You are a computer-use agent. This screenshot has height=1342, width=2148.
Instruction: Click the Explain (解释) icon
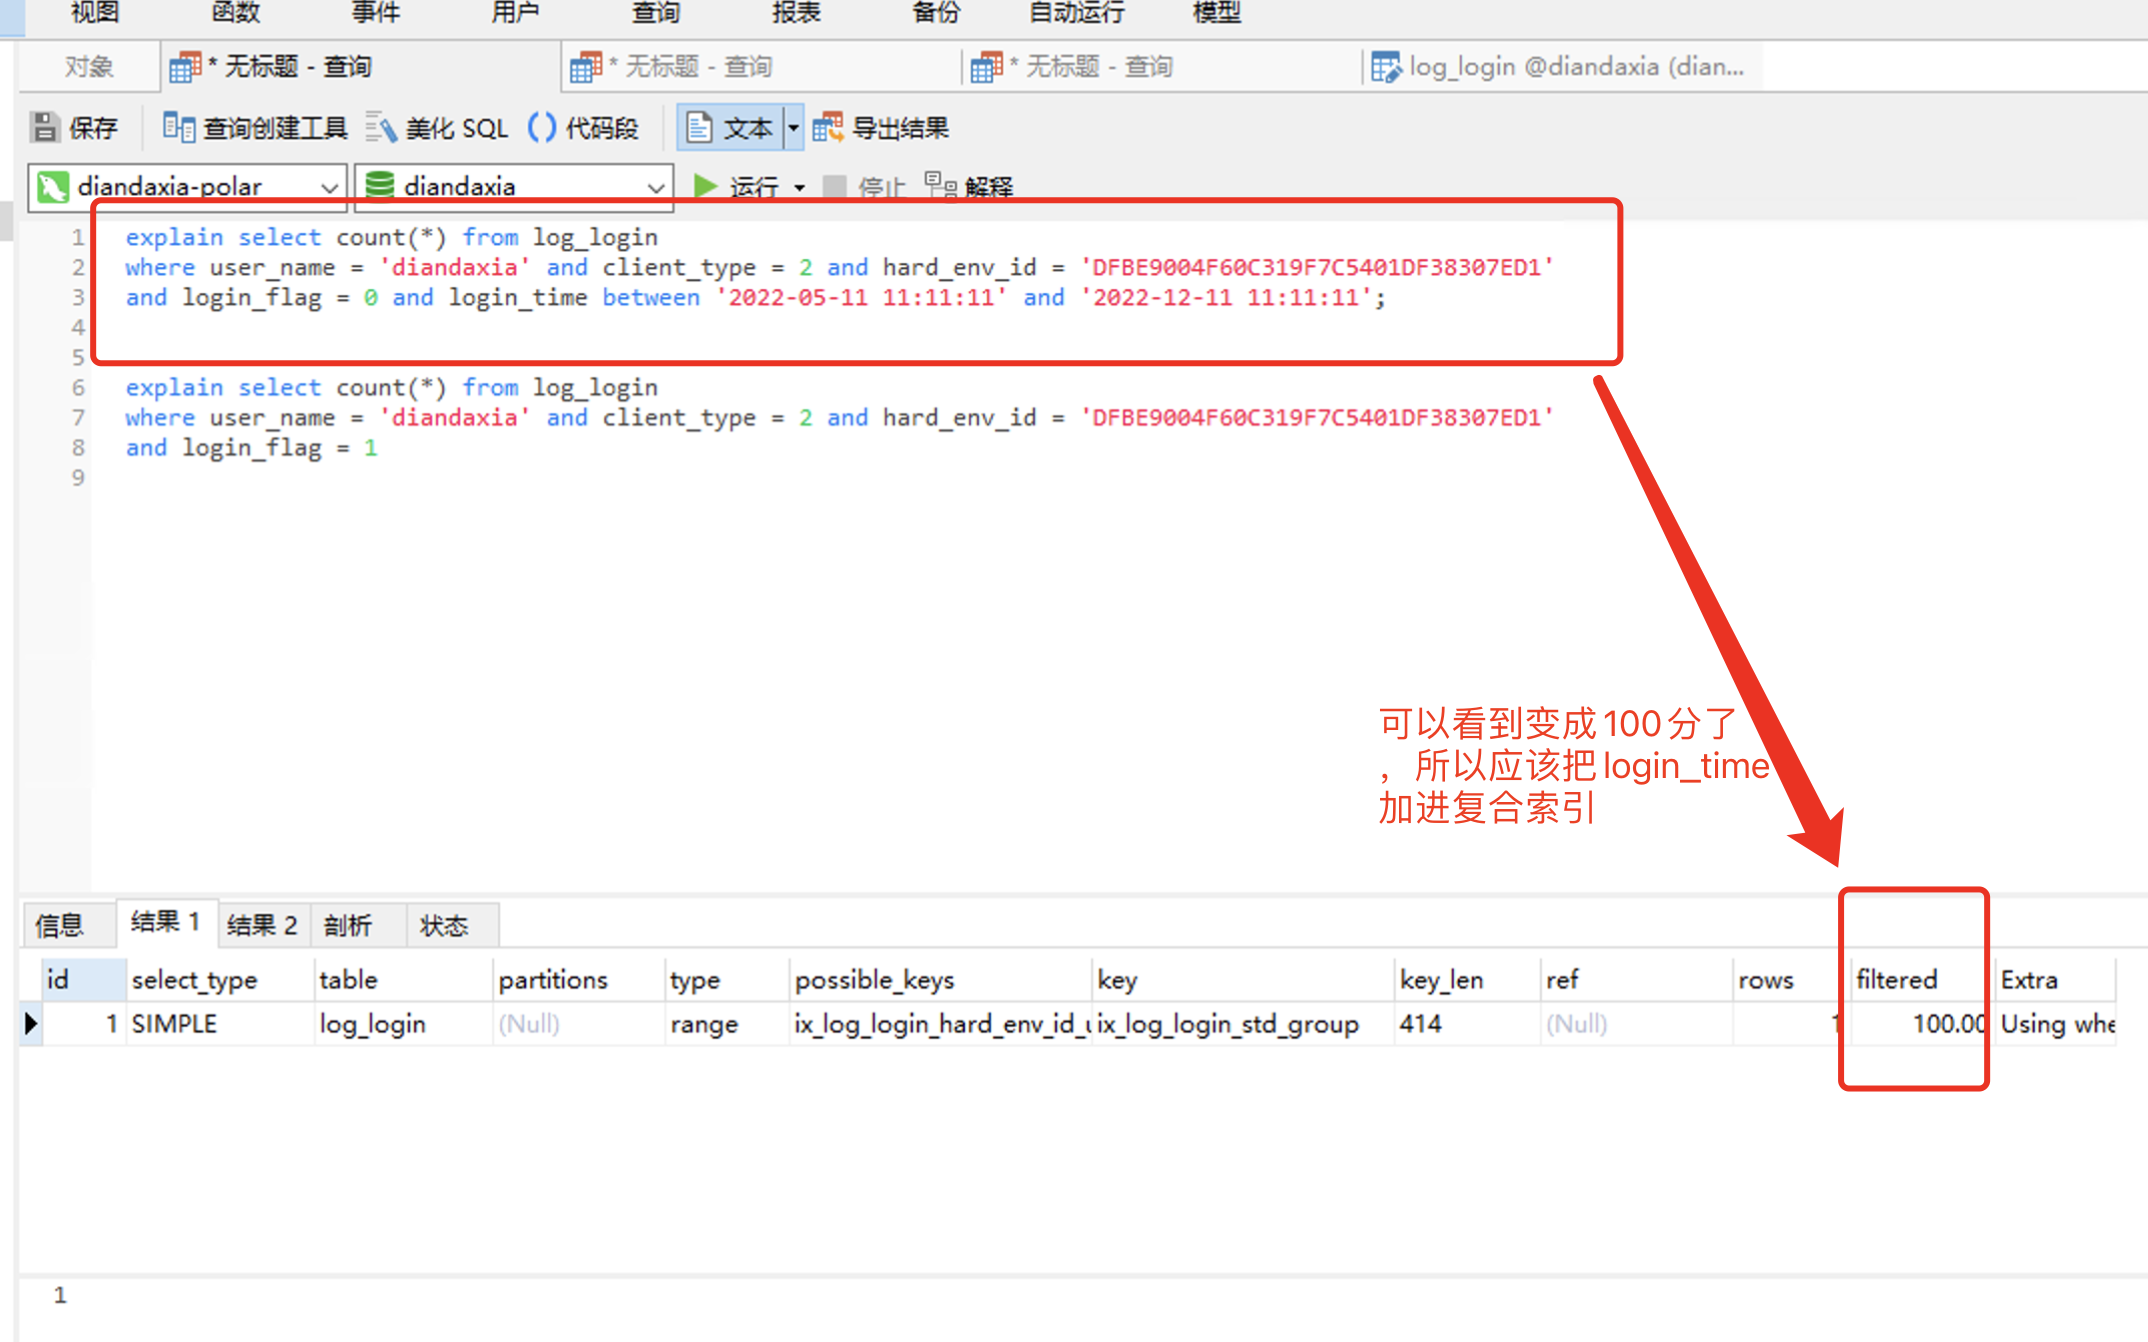940,186
